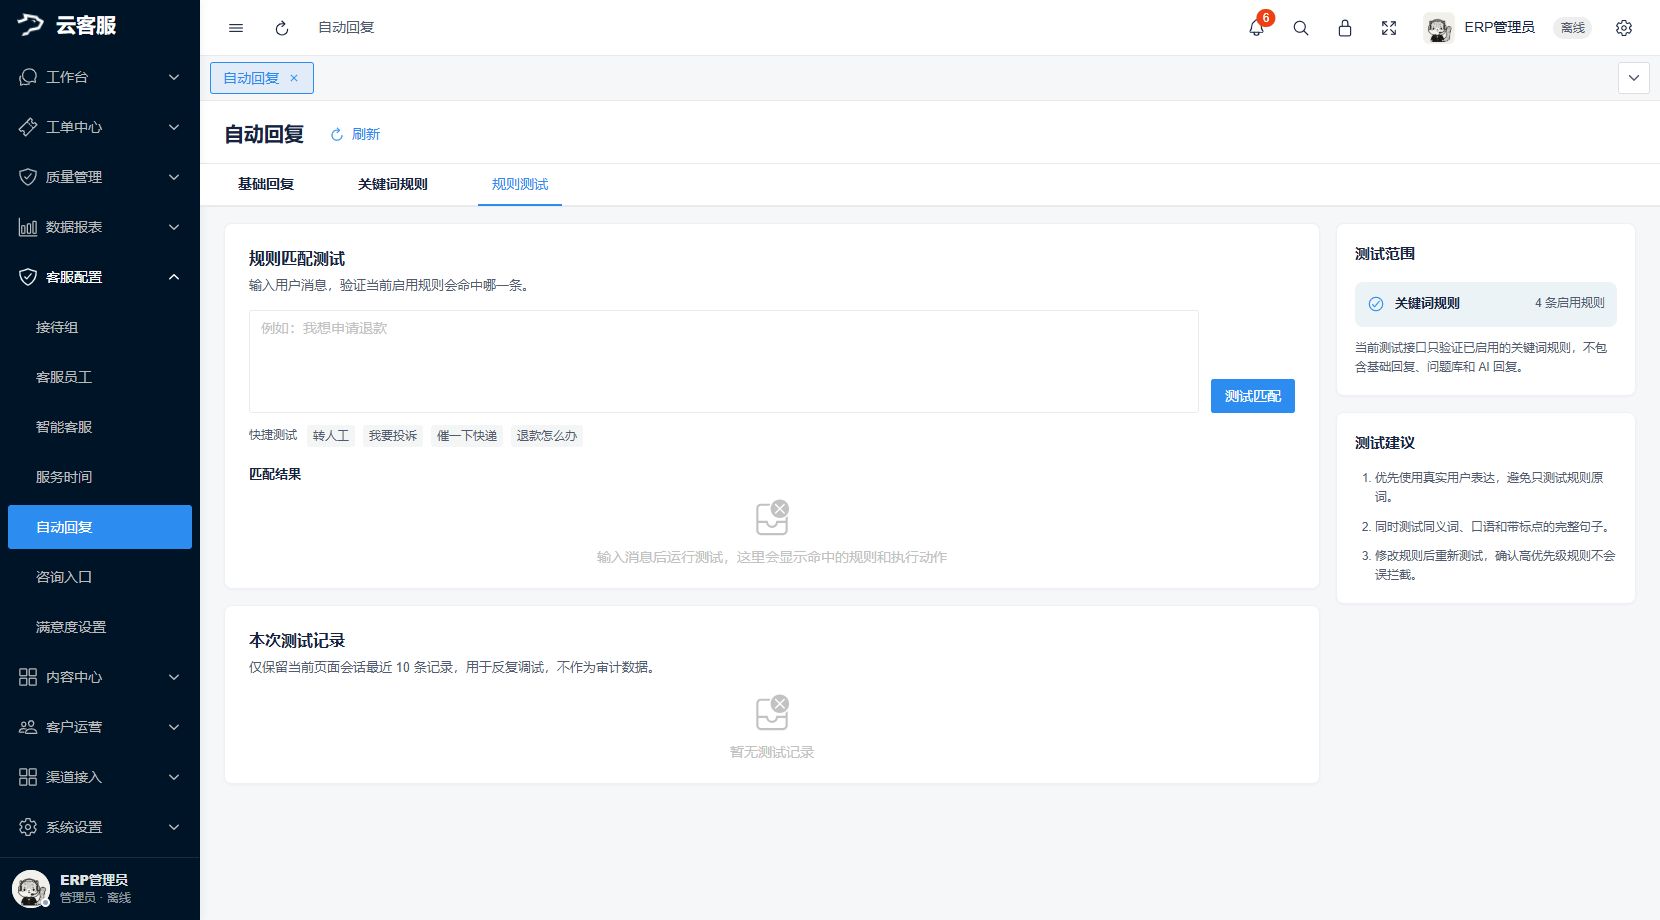
Task: Click the 工单中心 ticket icon
Action: 28,127
